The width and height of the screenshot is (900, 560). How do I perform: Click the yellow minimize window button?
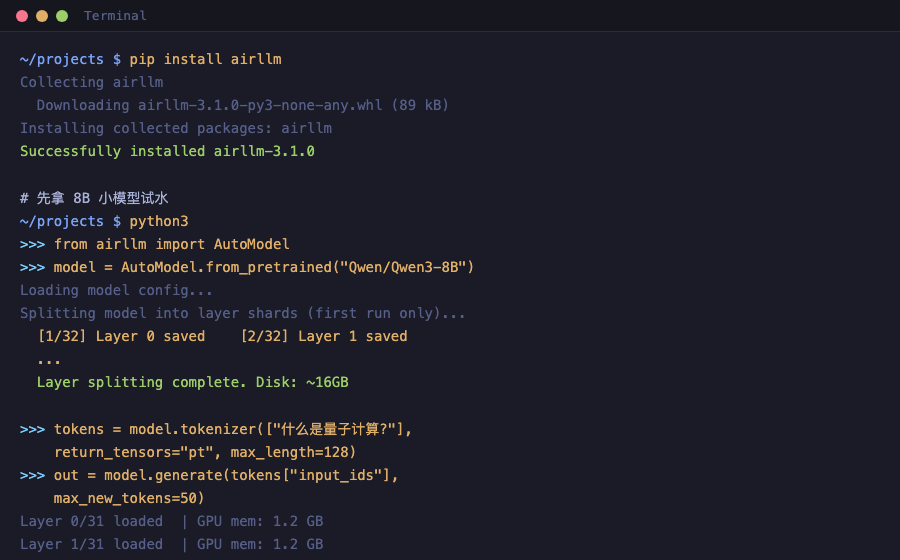click(x=42, y=16)
